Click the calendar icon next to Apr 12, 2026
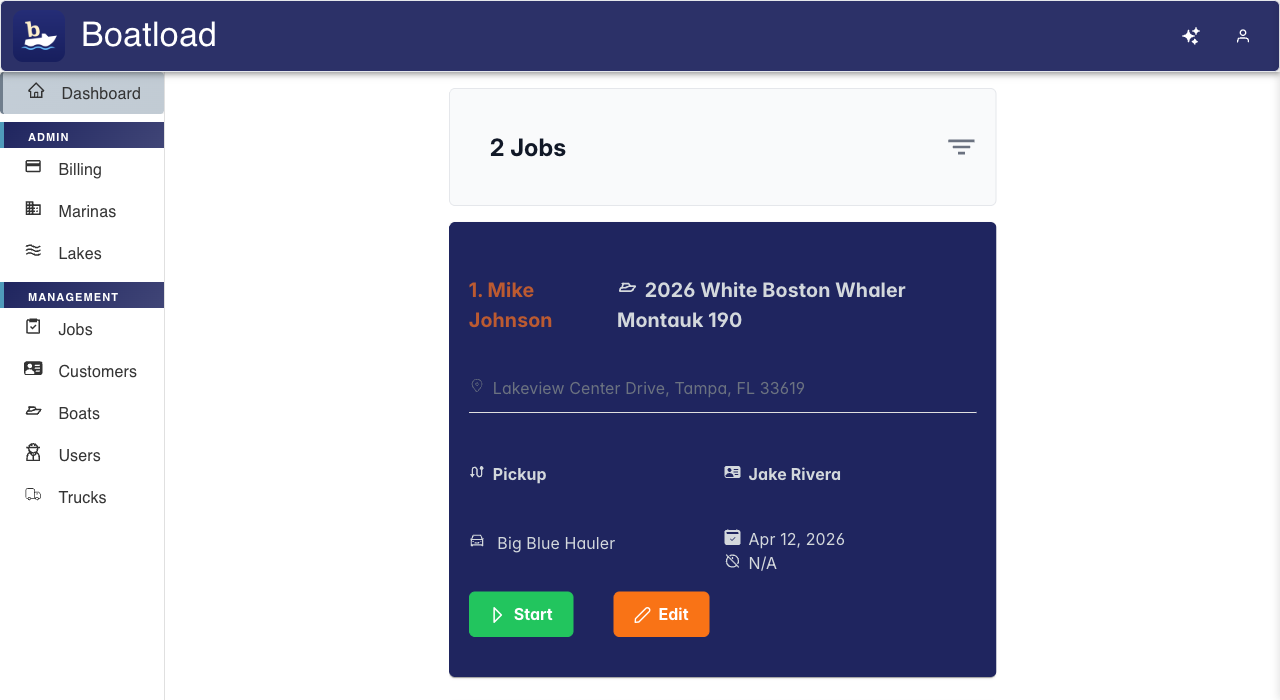The height and width of the screenshot is (700, 1280). (732, 538)
